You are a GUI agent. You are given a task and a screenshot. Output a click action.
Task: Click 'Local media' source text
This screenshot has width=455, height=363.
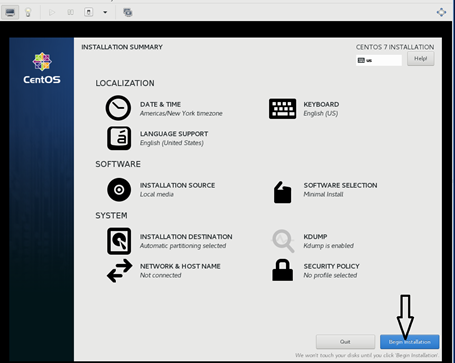coord(157,194)
